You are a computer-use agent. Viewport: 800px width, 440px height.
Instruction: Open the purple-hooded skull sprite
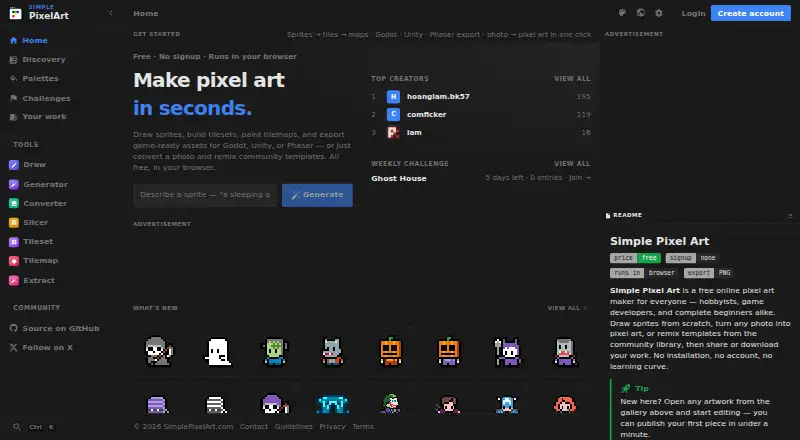(x=275, y=404)
